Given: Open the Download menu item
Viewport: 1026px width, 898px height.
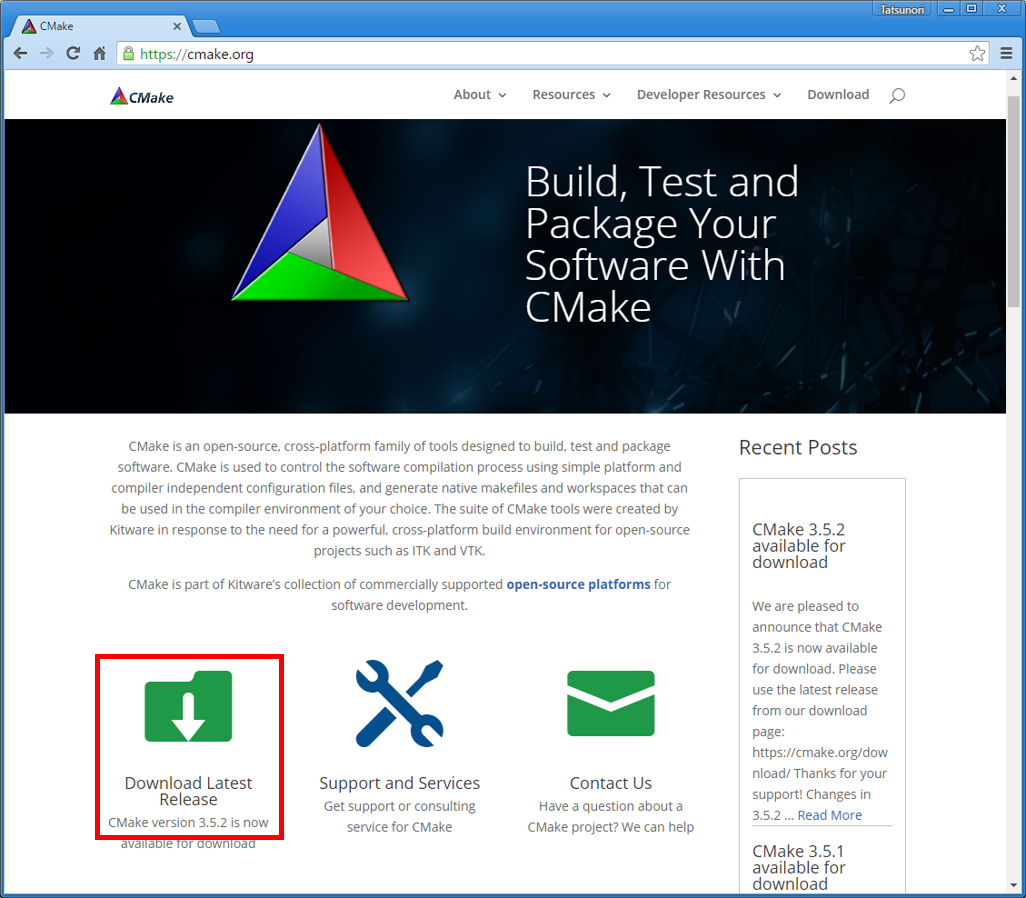Looking at the screenshot, I should point(838,95).
